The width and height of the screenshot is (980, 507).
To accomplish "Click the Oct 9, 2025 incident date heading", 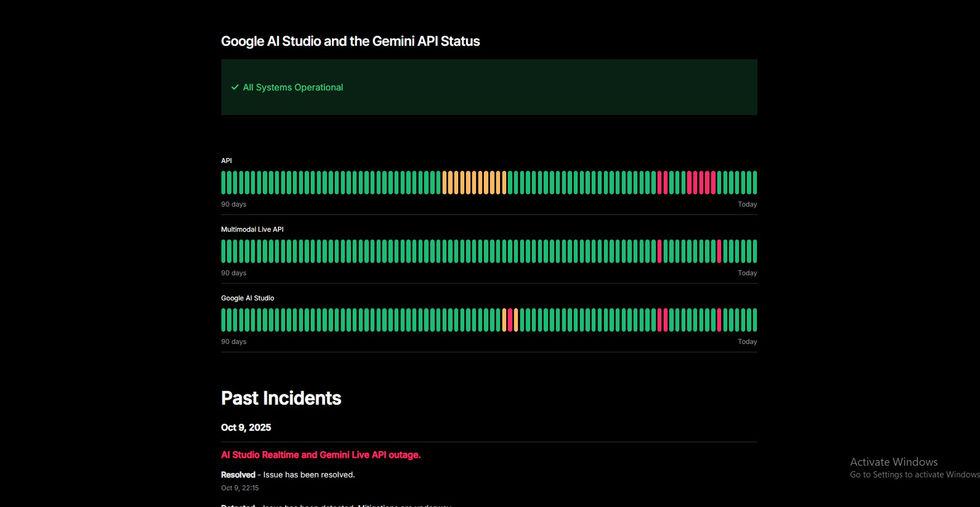I will (246, 428).
